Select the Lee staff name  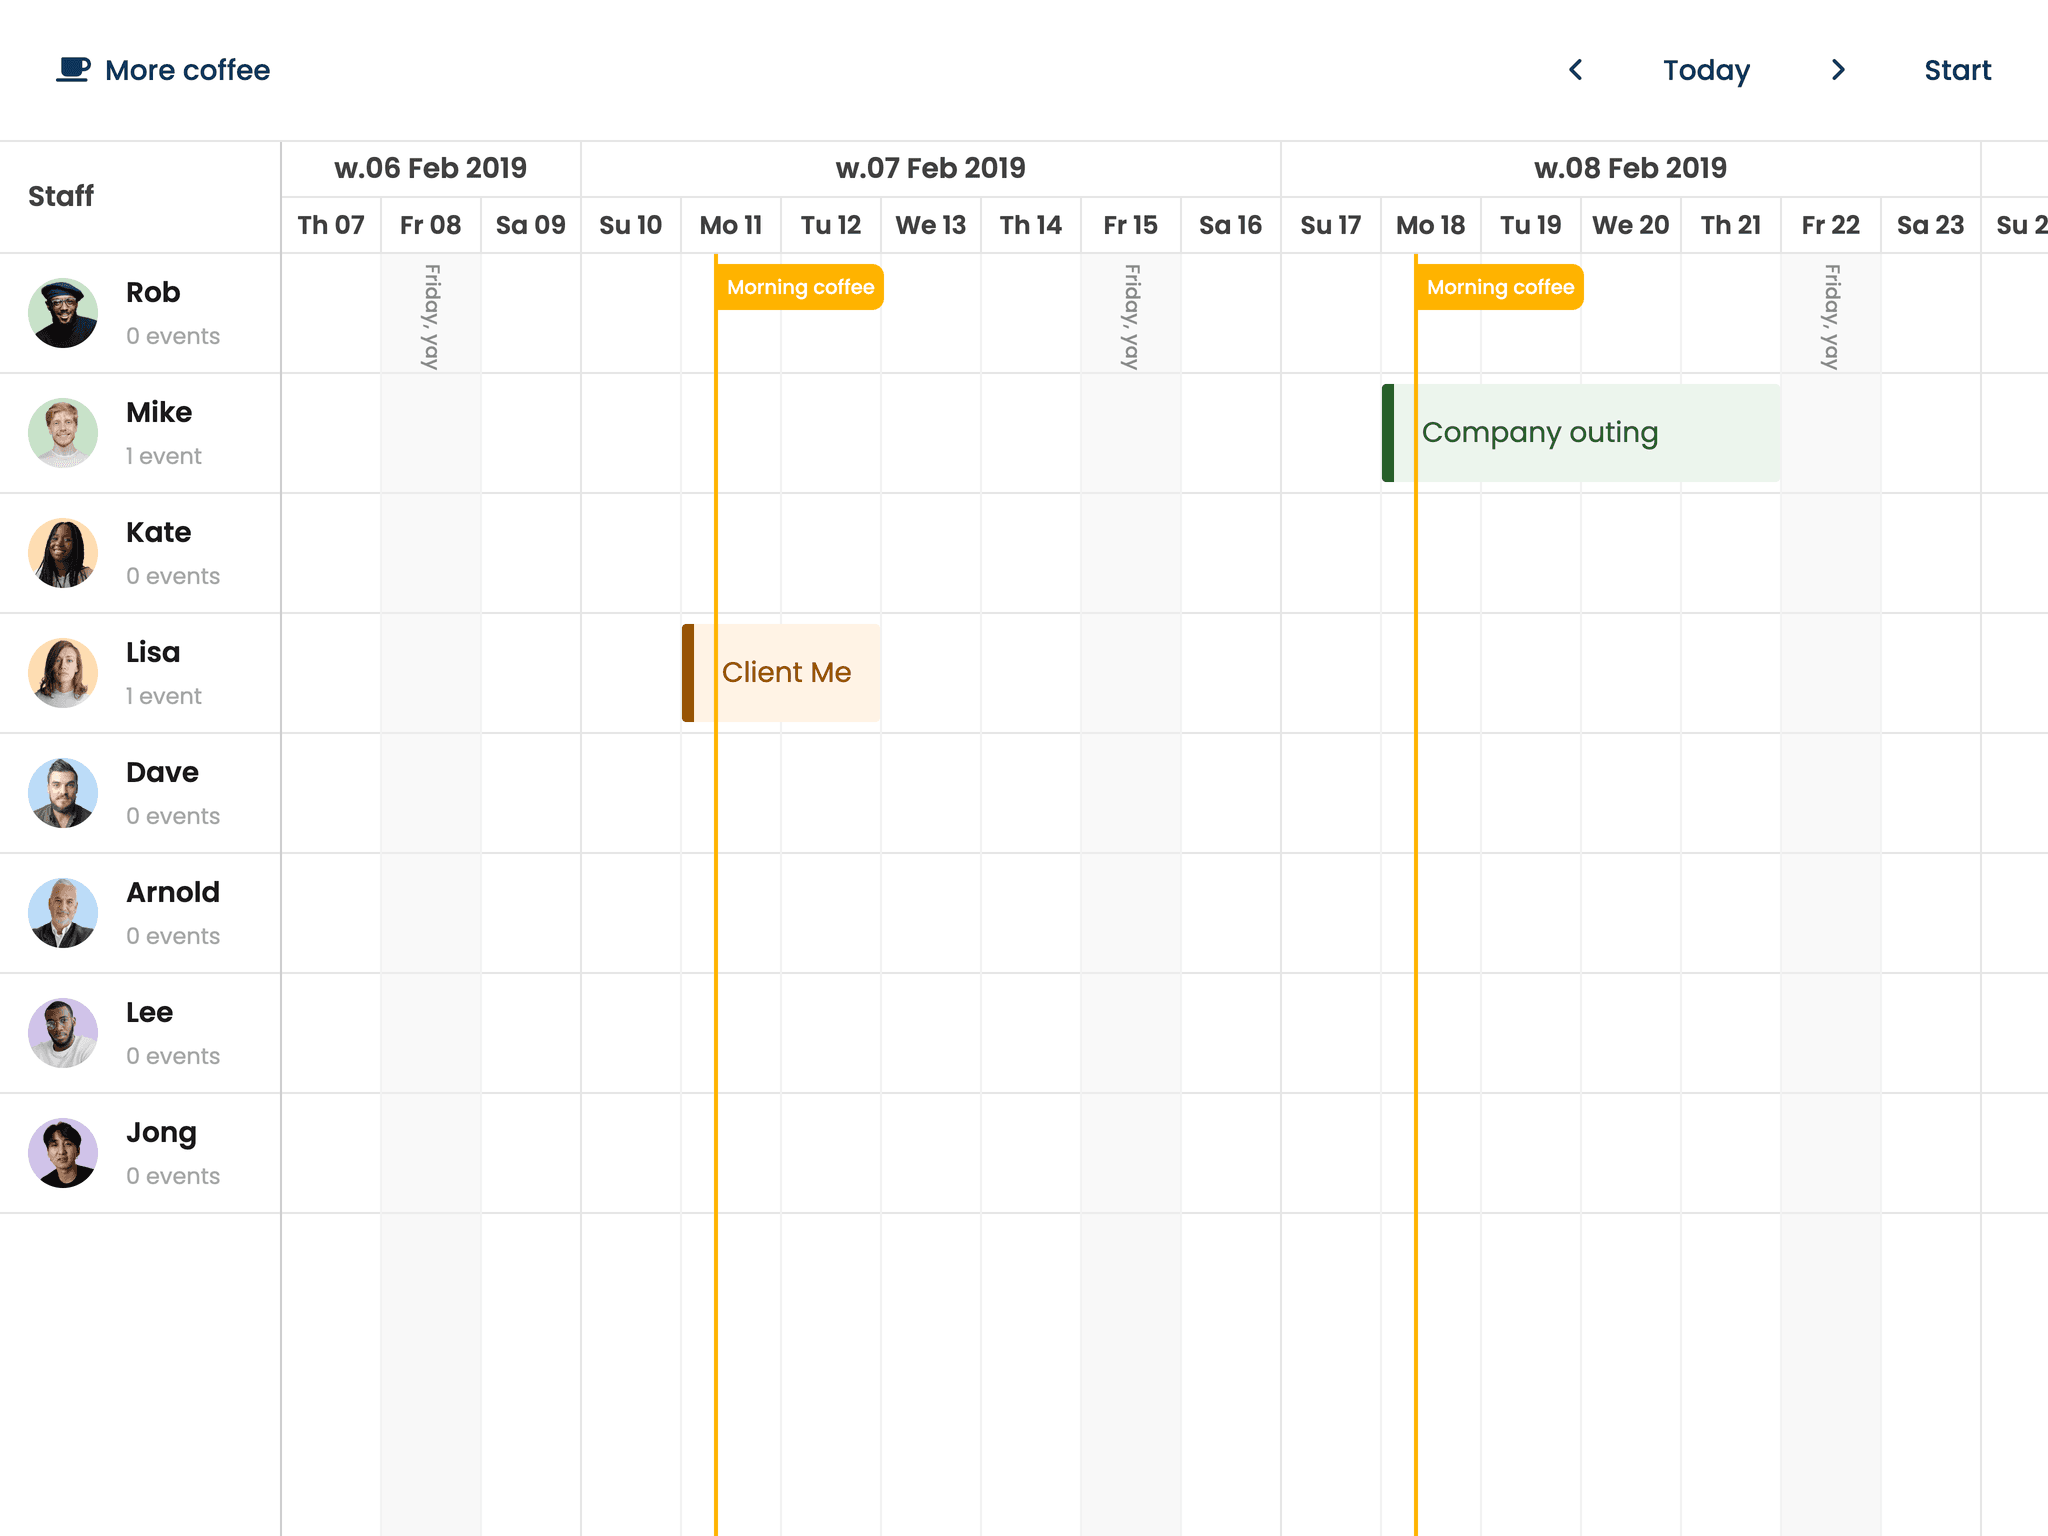click(150, 1012)
